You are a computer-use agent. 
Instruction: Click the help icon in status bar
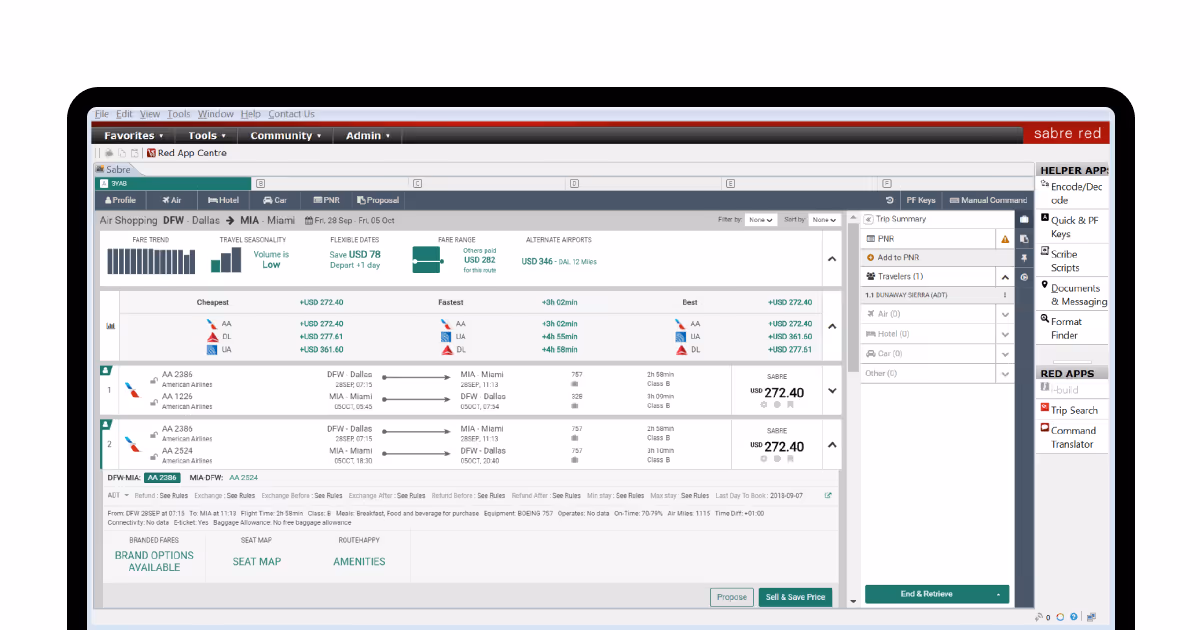[x=1074, y=617]
